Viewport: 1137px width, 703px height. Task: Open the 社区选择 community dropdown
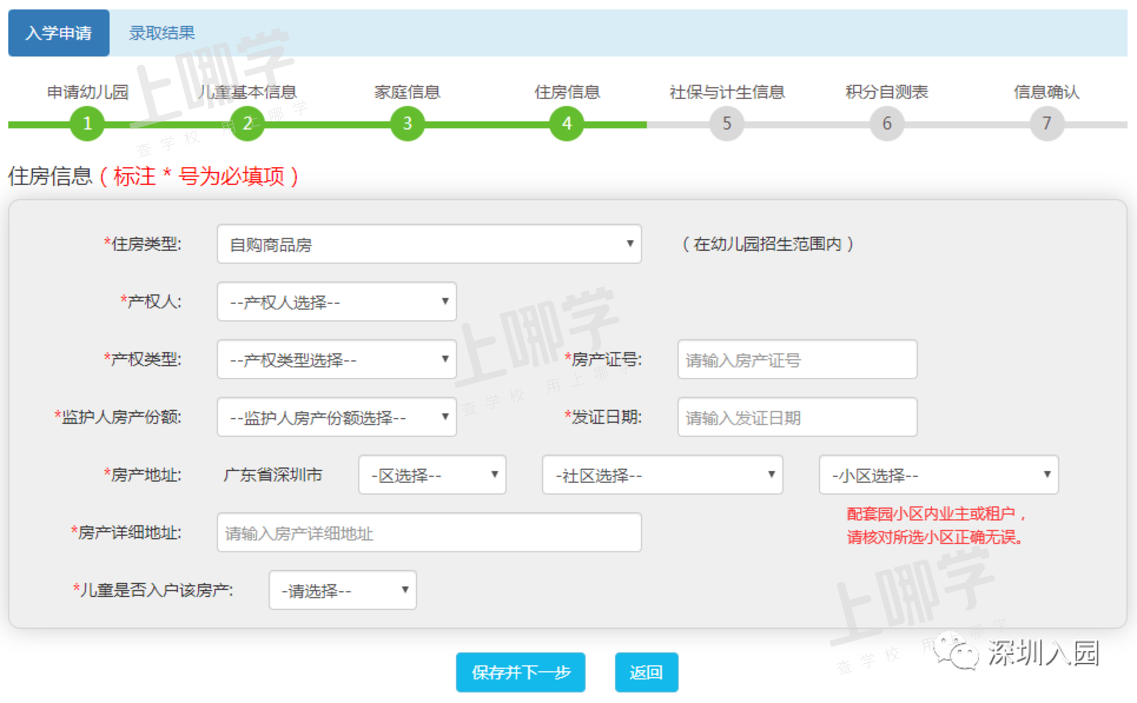[663, 475]
